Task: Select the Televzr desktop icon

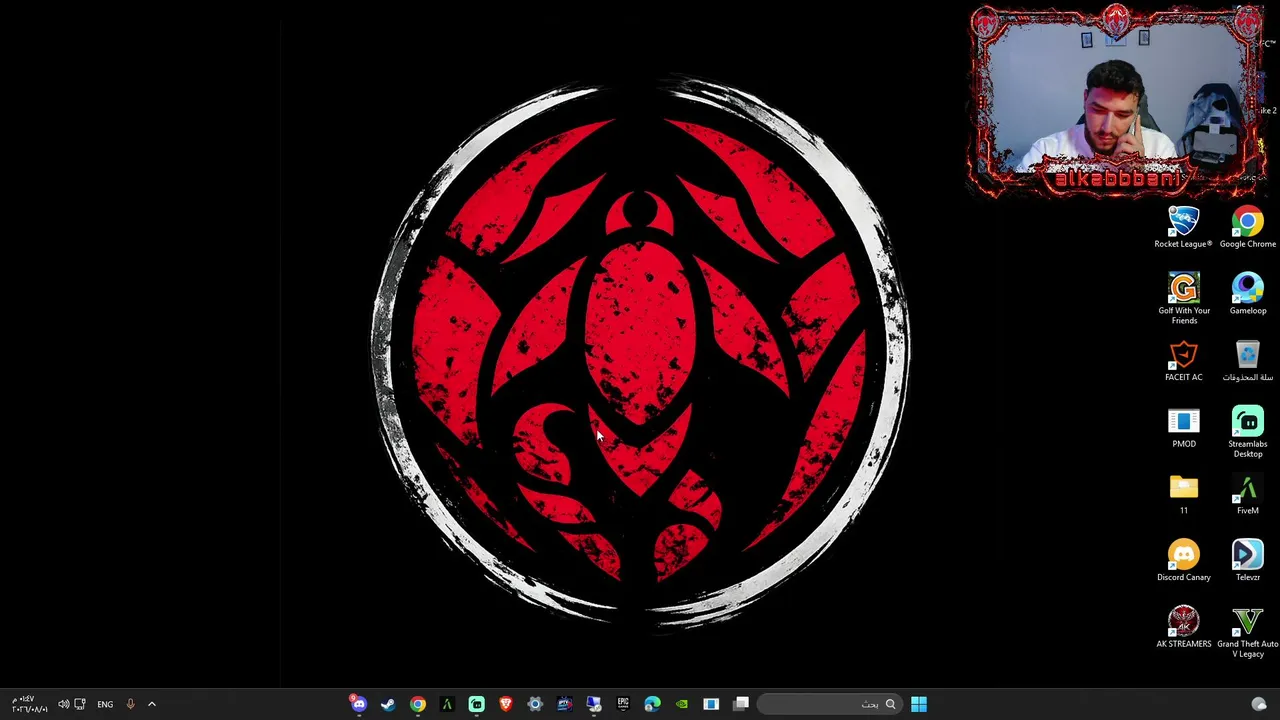Action: [1247, 562]
